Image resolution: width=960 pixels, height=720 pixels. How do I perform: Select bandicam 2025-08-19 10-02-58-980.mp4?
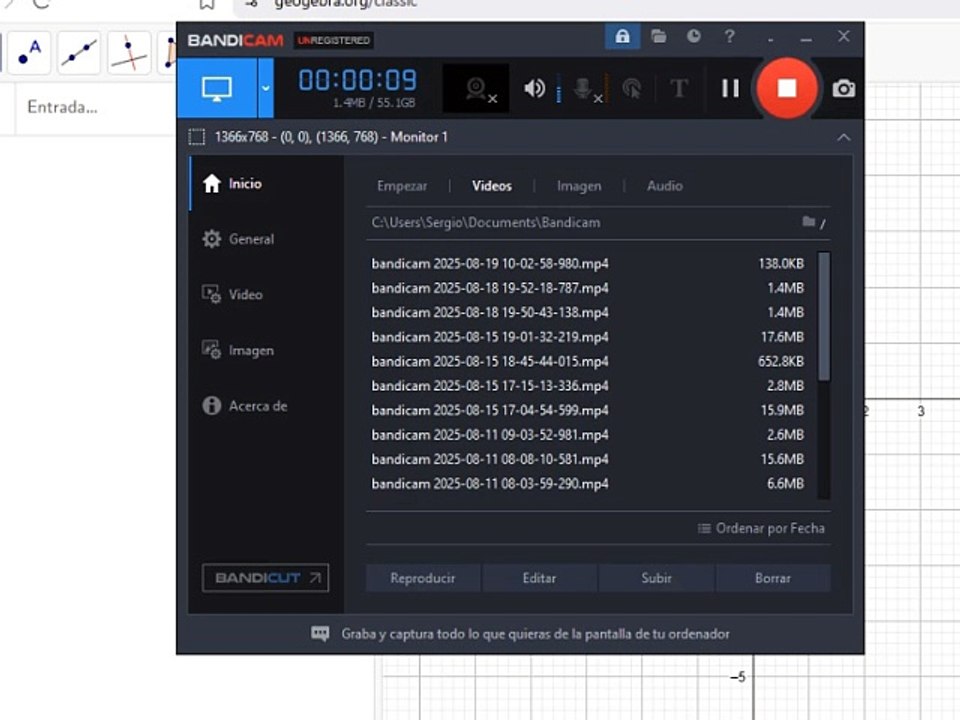coord(588,264)
